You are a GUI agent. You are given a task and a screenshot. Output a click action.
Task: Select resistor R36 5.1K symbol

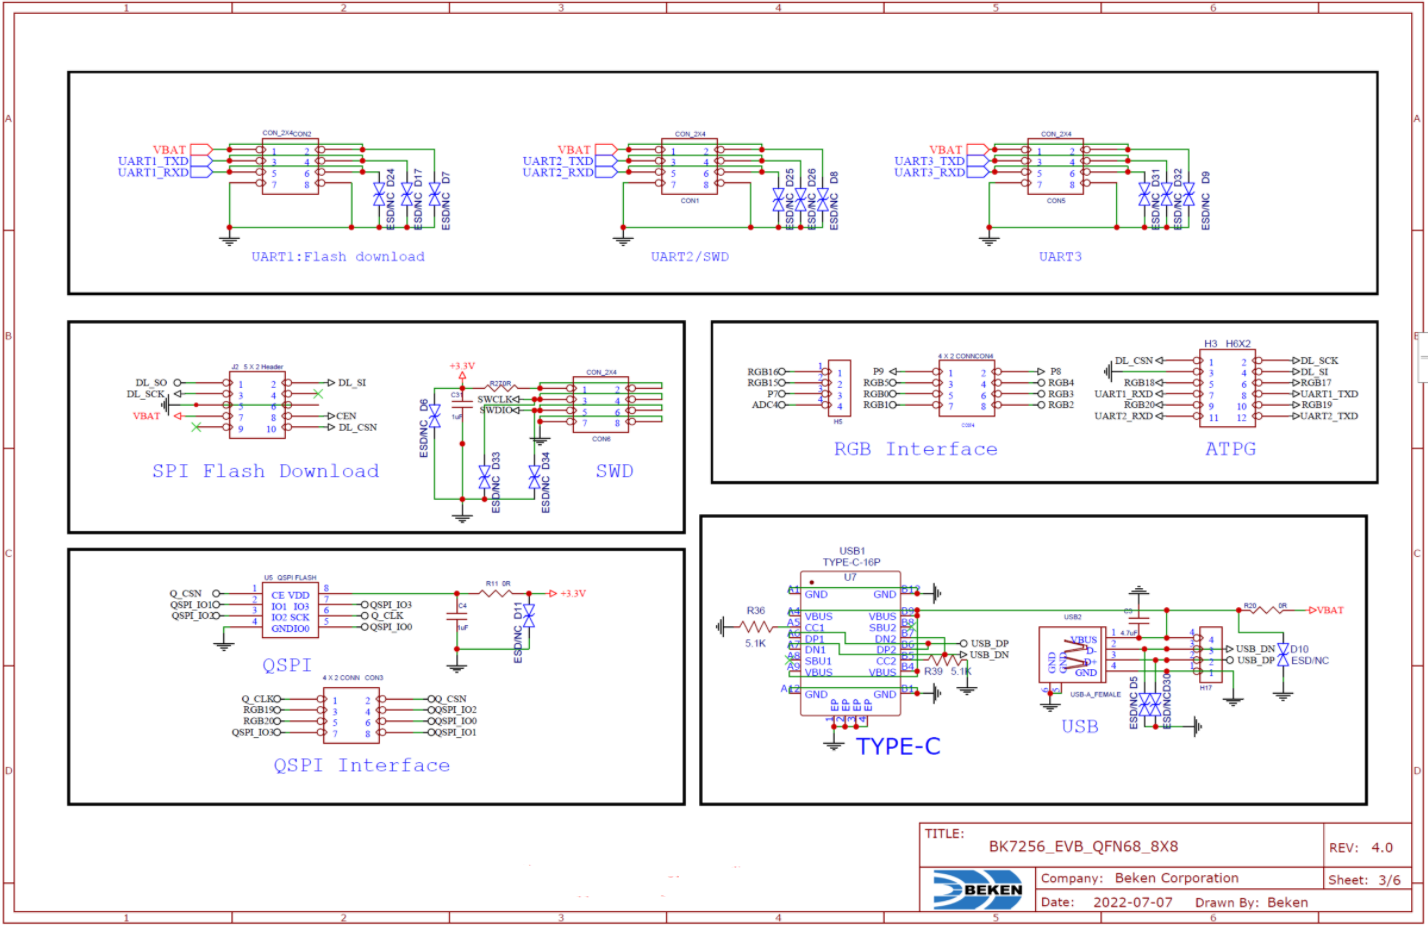point(755,627)
